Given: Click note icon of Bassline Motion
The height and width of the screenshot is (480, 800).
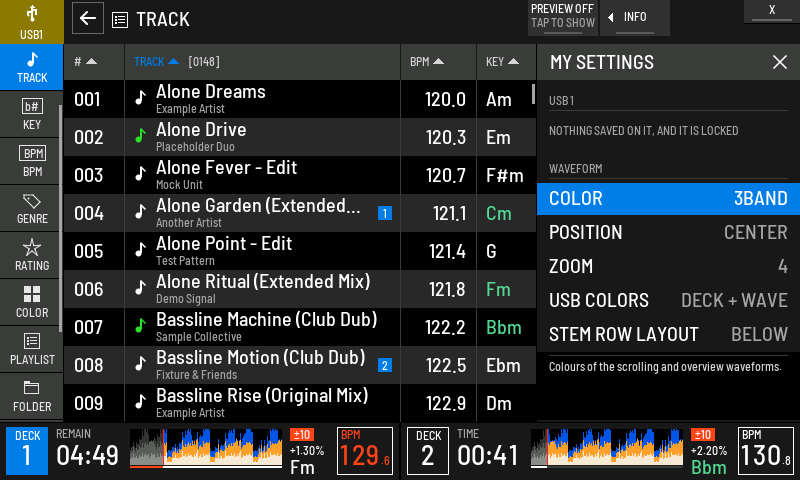Looking at the screenshot, I should click(x=140, y=364).
